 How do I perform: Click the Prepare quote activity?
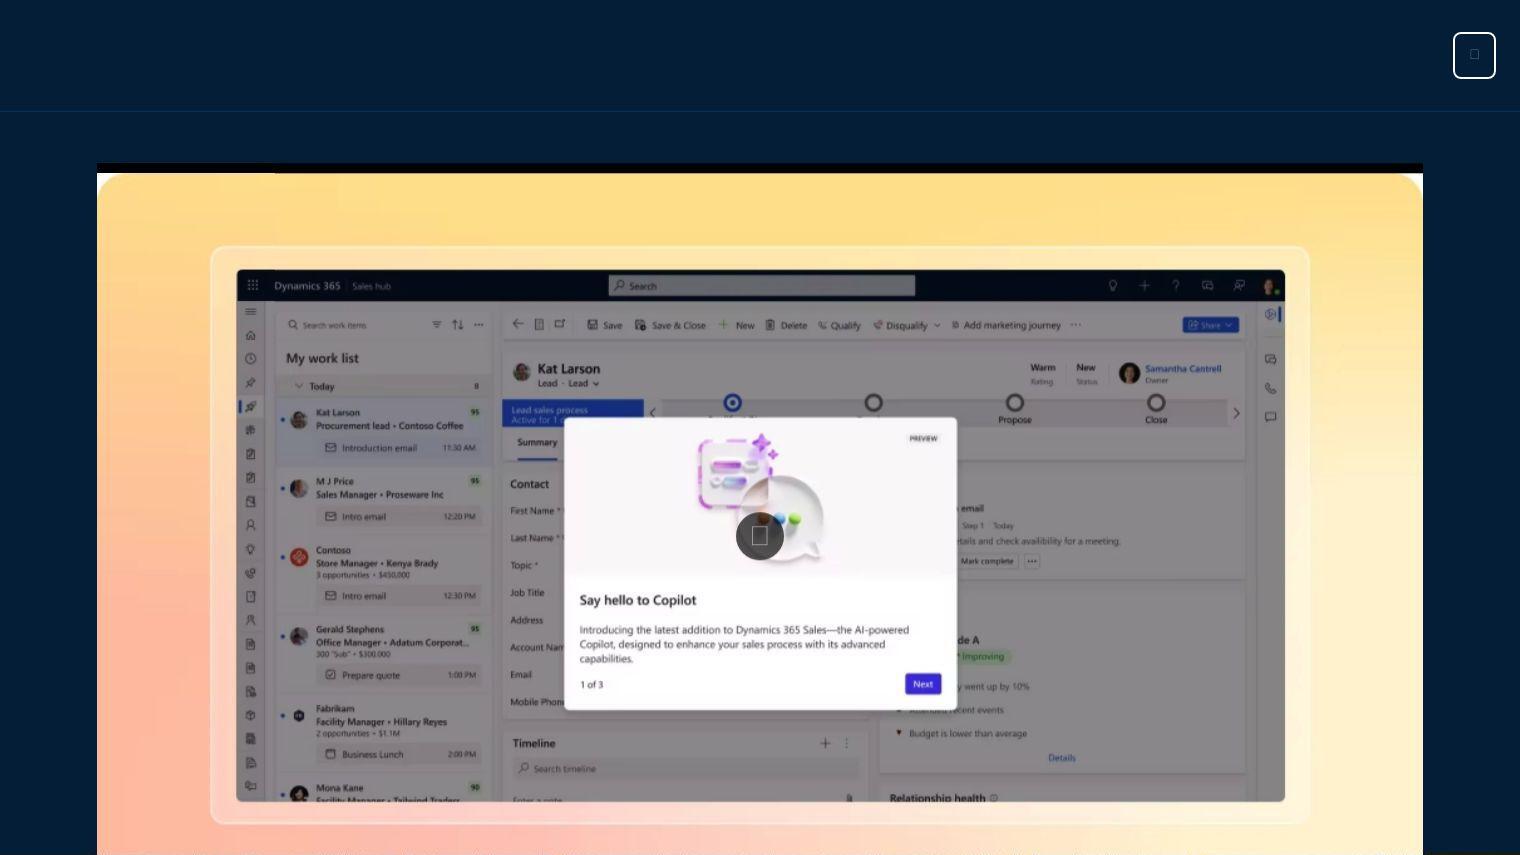coord(399,675)
